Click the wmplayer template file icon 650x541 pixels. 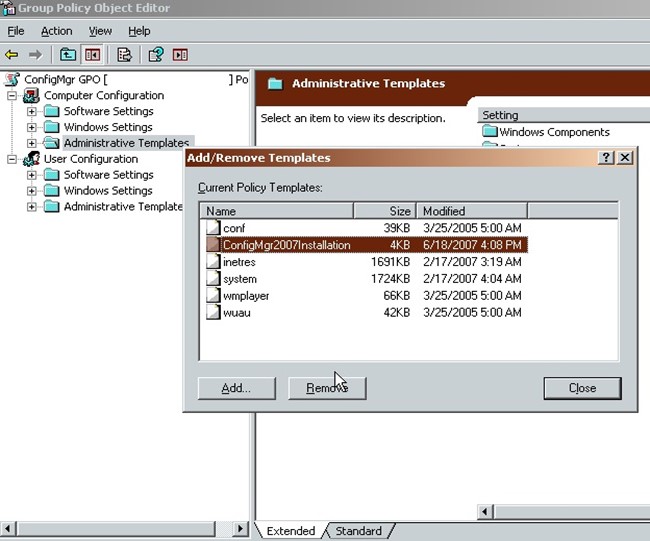point(212,296)
